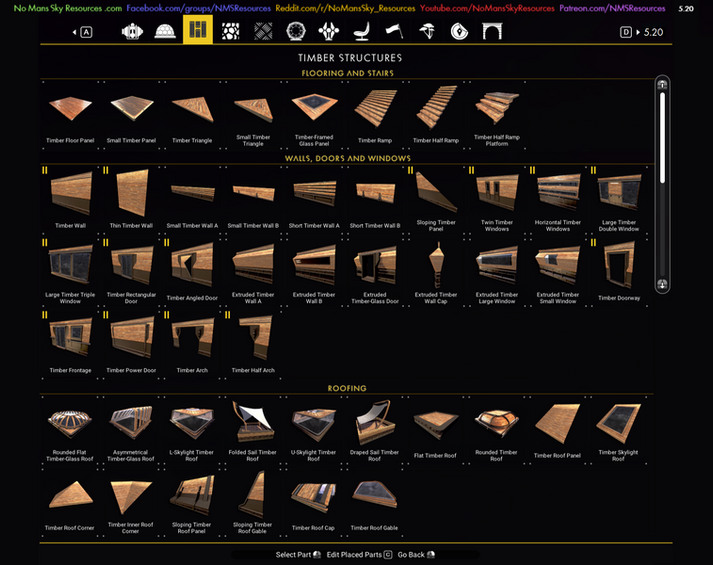The width and height of the screenshot is (713, 565).
Task: Open the archway category tab
Action: [492, 31]
